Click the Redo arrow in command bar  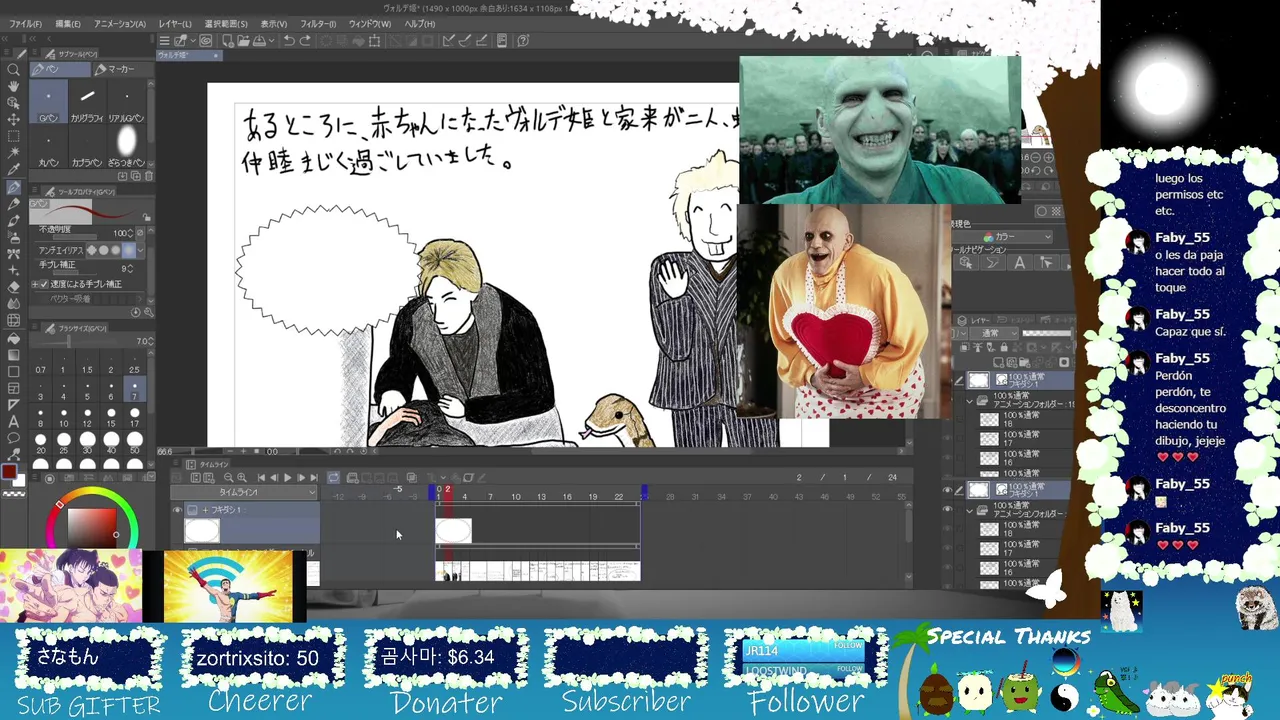tap(305, 41)
